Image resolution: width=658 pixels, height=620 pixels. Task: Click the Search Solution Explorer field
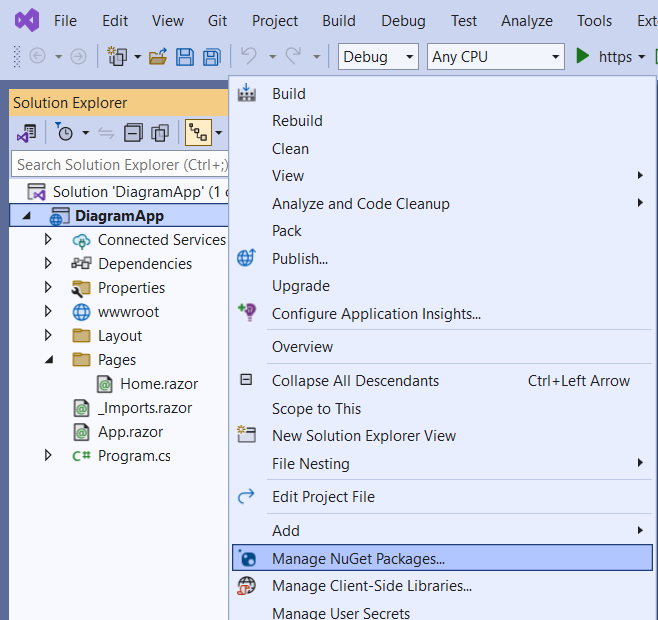[120, 164]
